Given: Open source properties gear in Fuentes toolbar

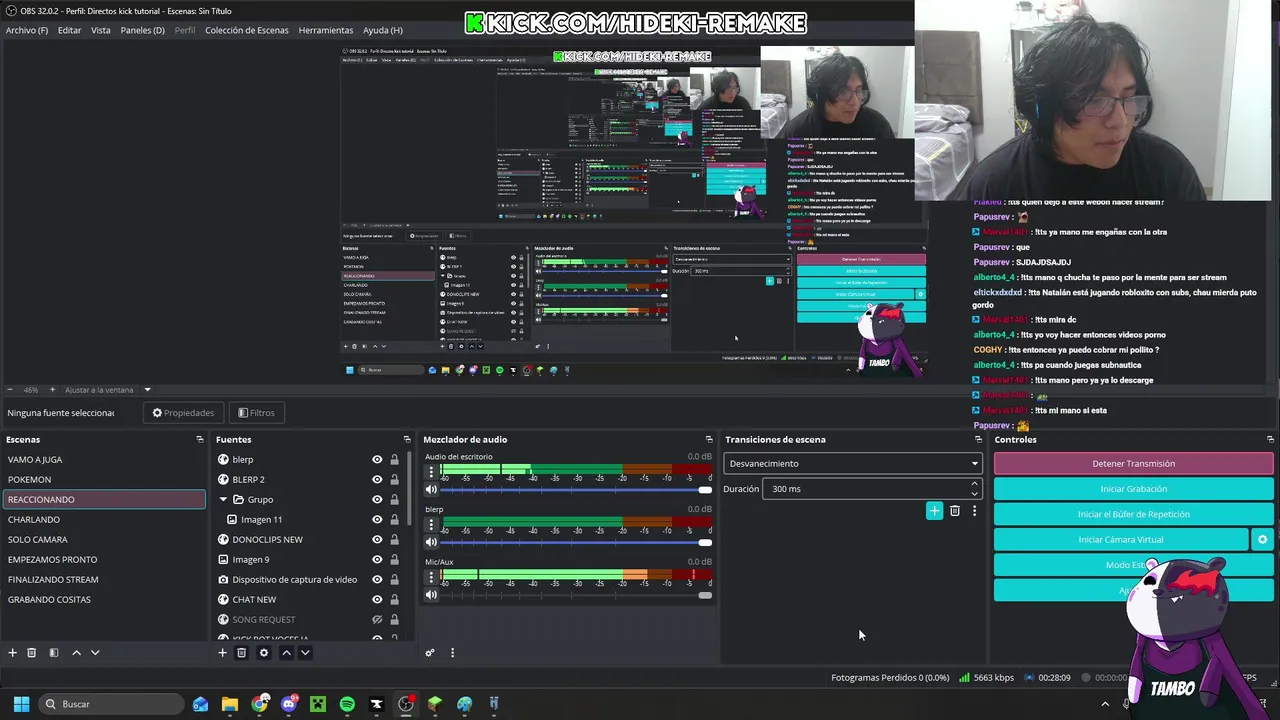Looking at the screenshot, I should point(264,653).
